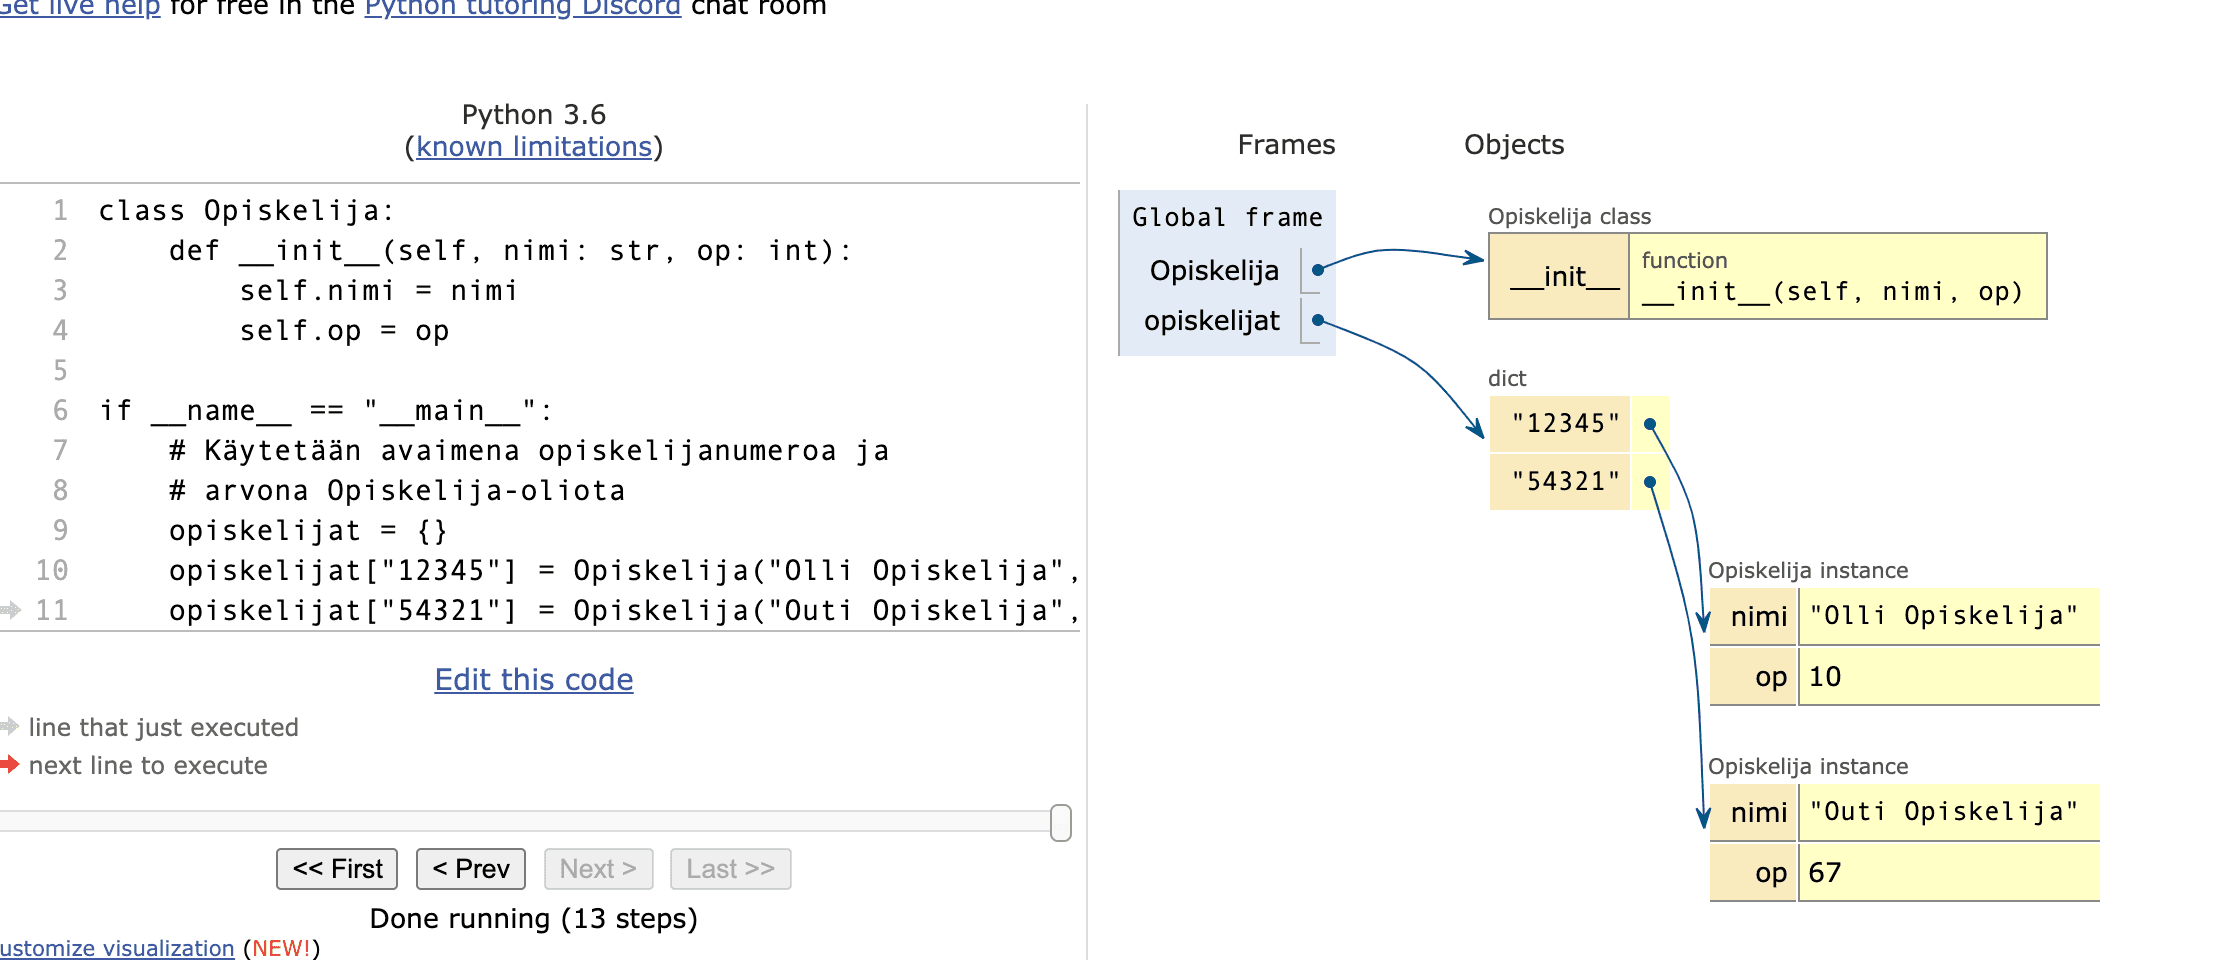Viewport: 2230px width, 960px height.
Task: Click the opiskelijat pointer dot in Global frame
Action: pos(1318,320)
